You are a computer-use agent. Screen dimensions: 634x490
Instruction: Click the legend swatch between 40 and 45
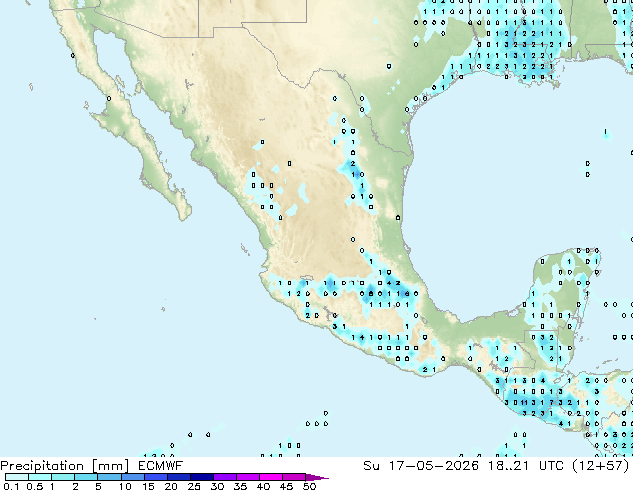click(x=271, y=477)
